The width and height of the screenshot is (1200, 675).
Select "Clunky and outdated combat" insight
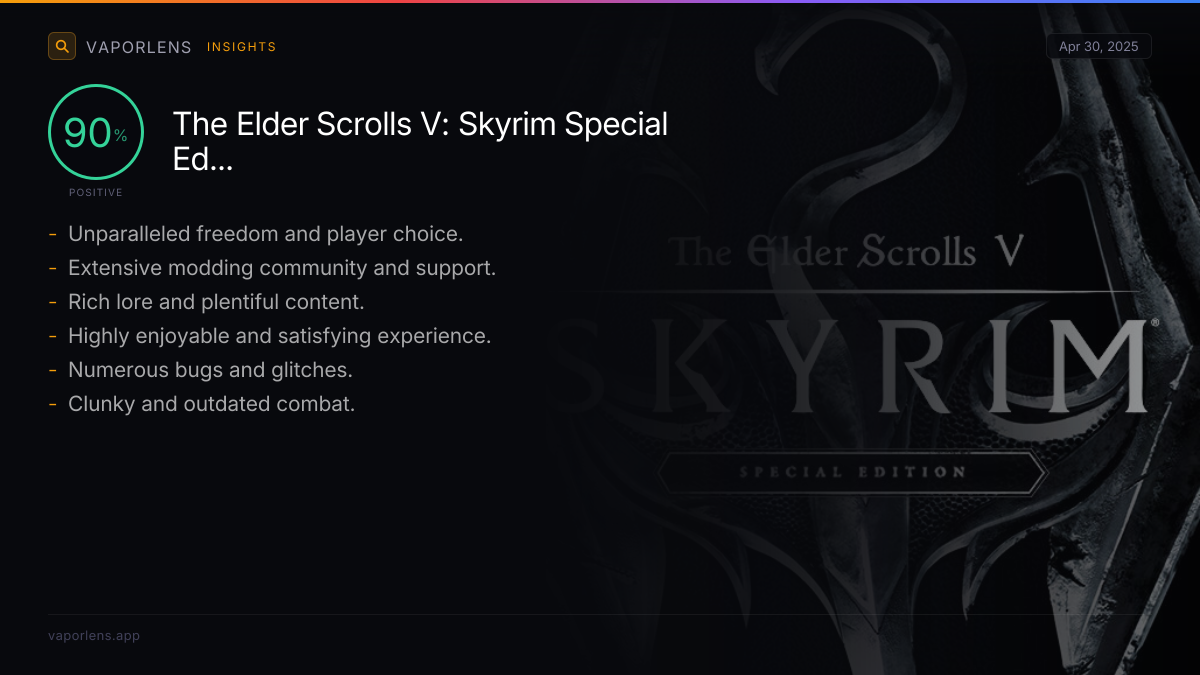click(211, 404)
